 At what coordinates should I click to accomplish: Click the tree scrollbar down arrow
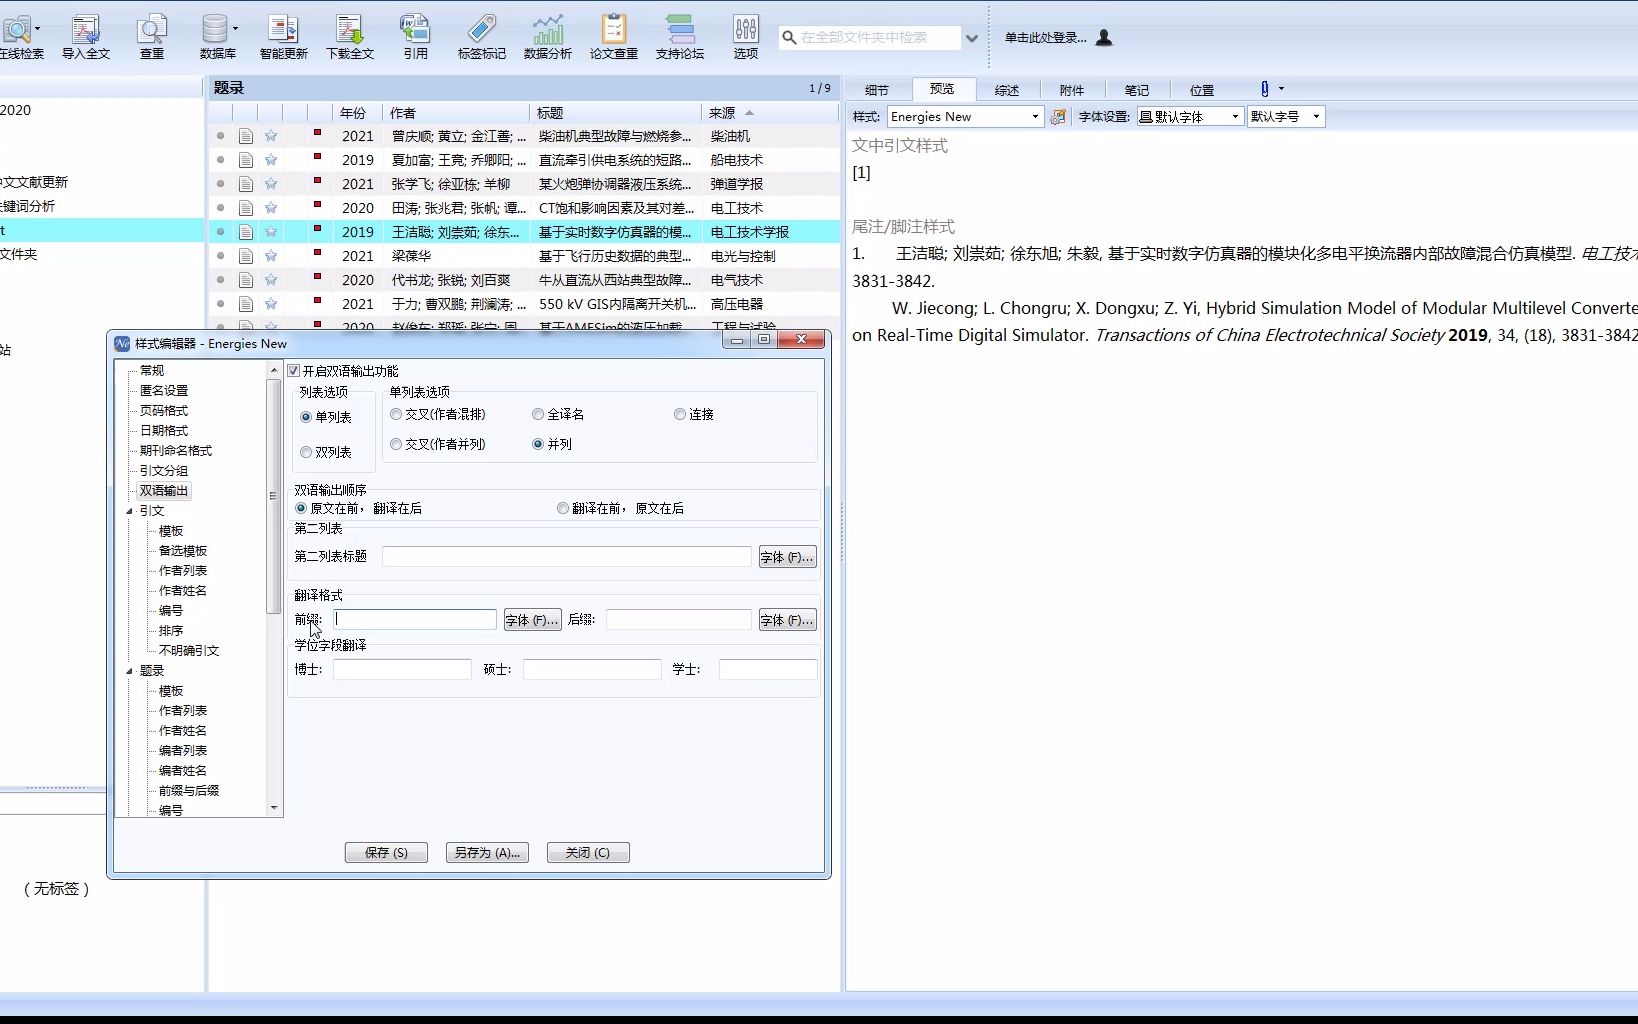click(x=274, y=808)
